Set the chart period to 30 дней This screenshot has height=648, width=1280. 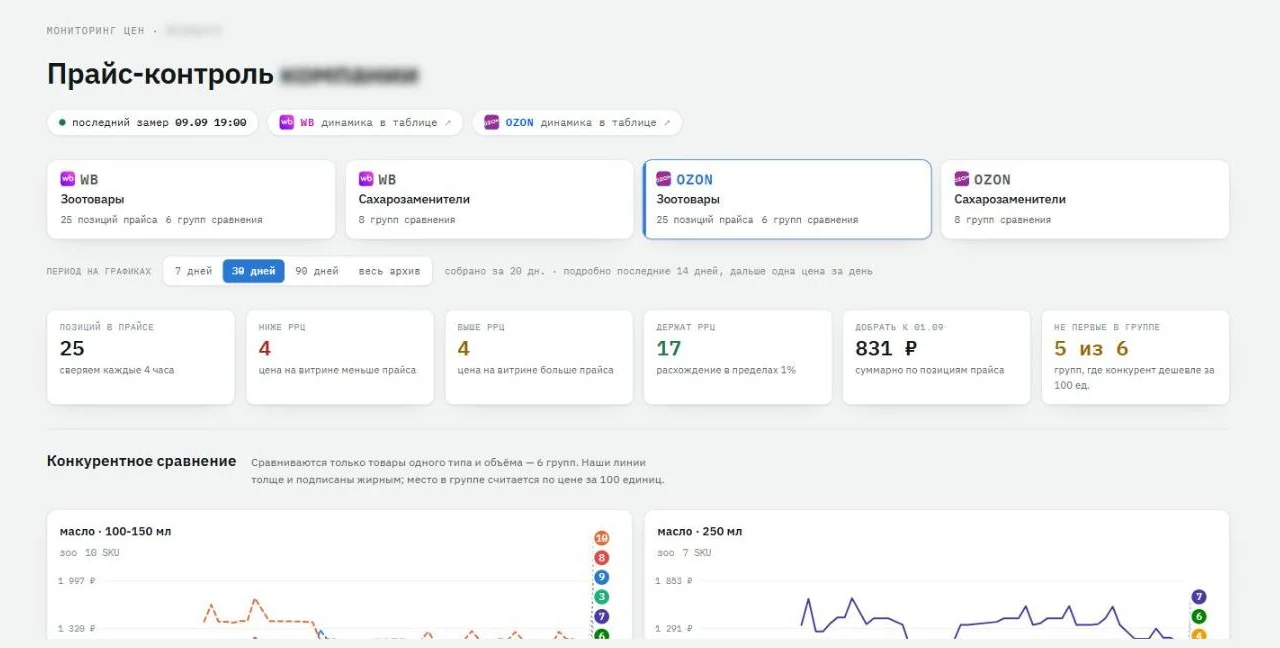coord(253,271)
